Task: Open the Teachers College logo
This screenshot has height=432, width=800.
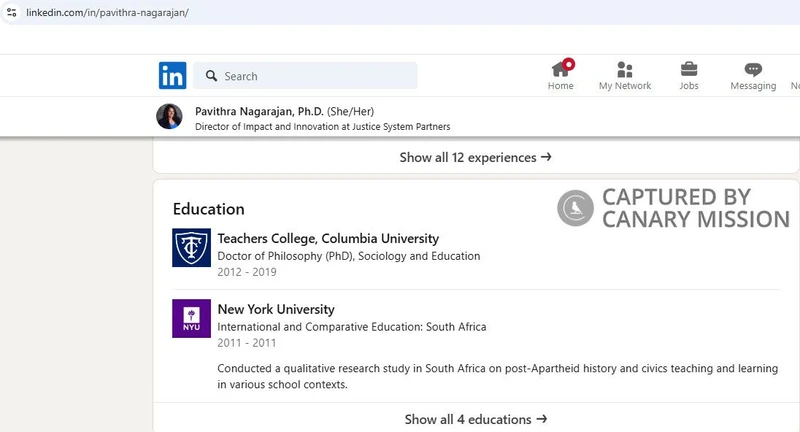Action: tap(191, 247)
